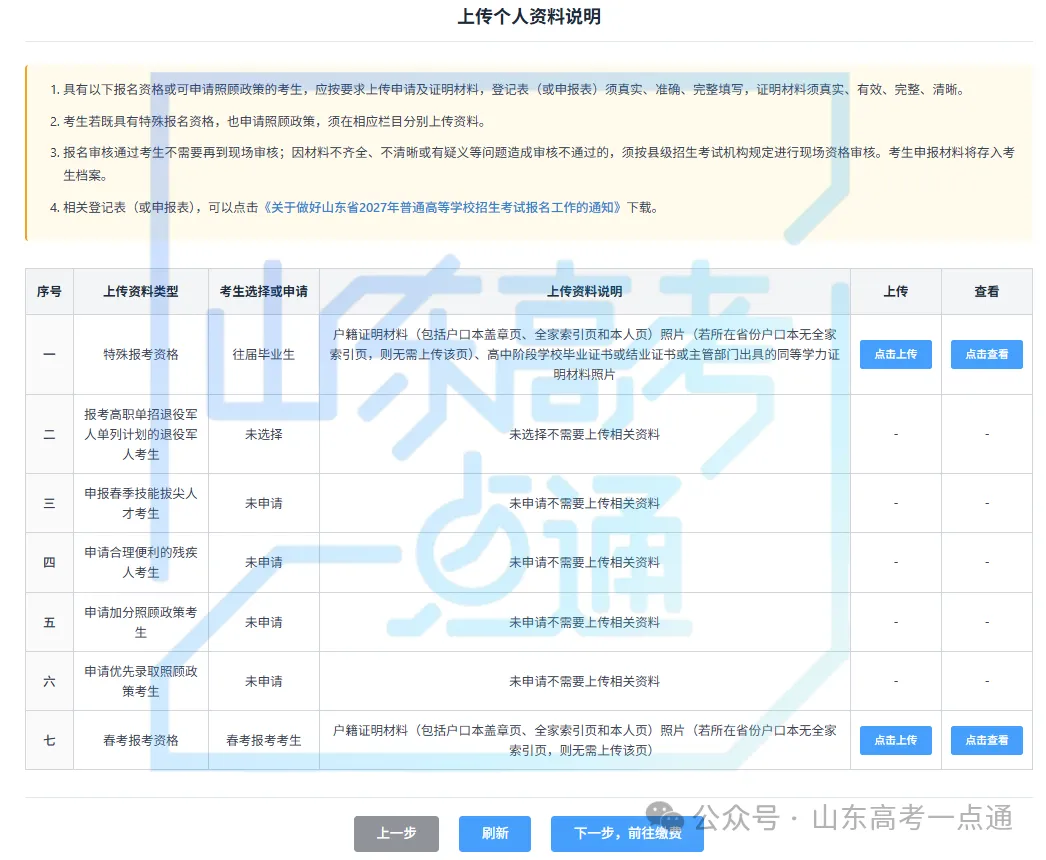Viewport: 1046px width, 860px height.
Task: Select the 申报春季技能拔尖人才考生 cell
Action: (x=141, y=504)
